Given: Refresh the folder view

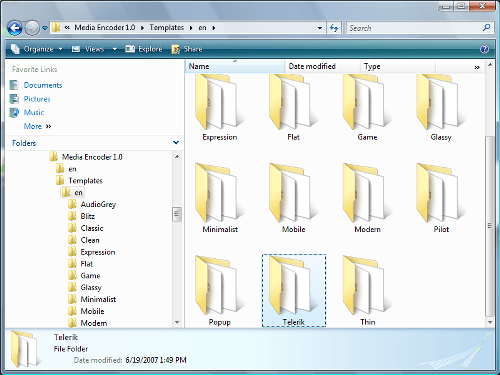Looking at the screenshot, I should tap(334, 28).
